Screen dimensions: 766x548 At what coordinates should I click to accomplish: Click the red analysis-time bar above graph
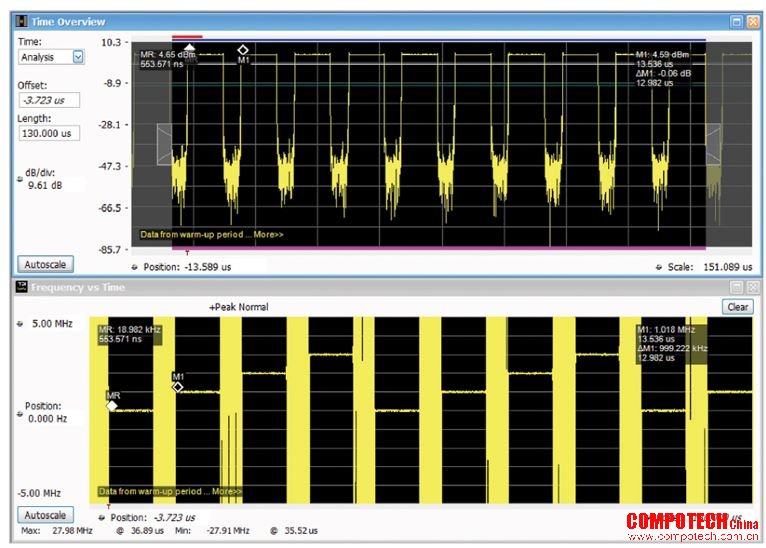tap(187, 36)
